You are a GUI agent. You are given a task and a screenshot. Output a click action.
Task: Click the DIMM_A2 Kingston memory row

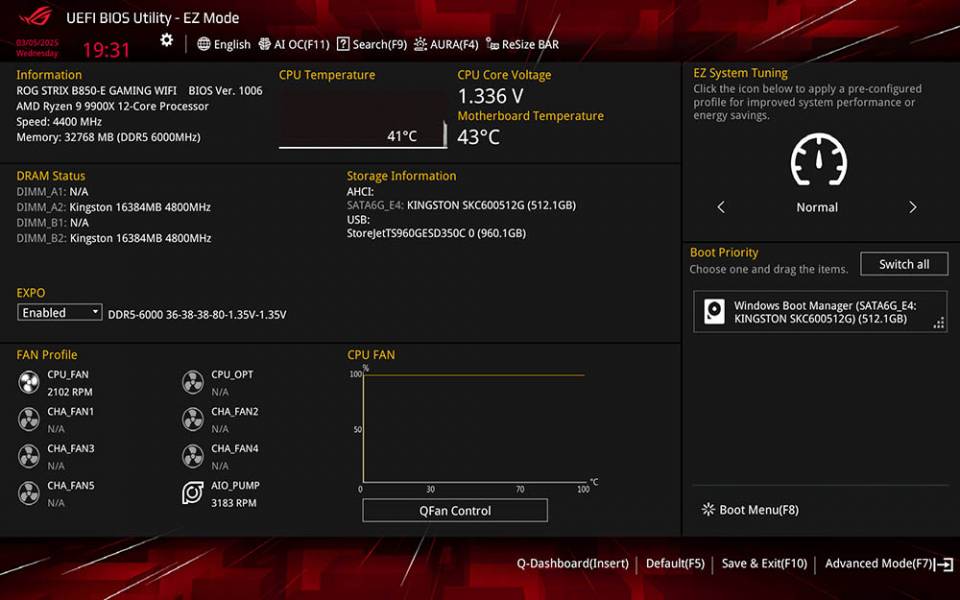(113, 207)
